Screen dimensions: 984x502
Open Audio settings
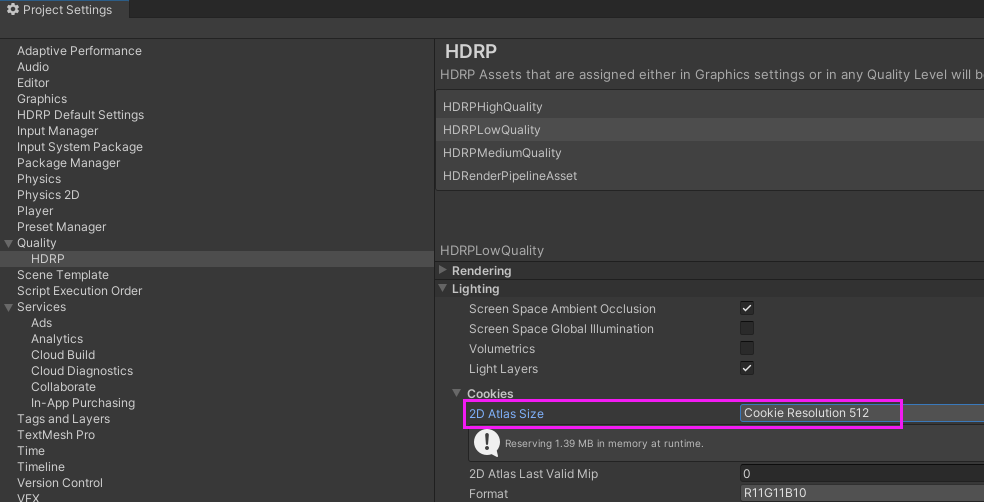(33, 67)
